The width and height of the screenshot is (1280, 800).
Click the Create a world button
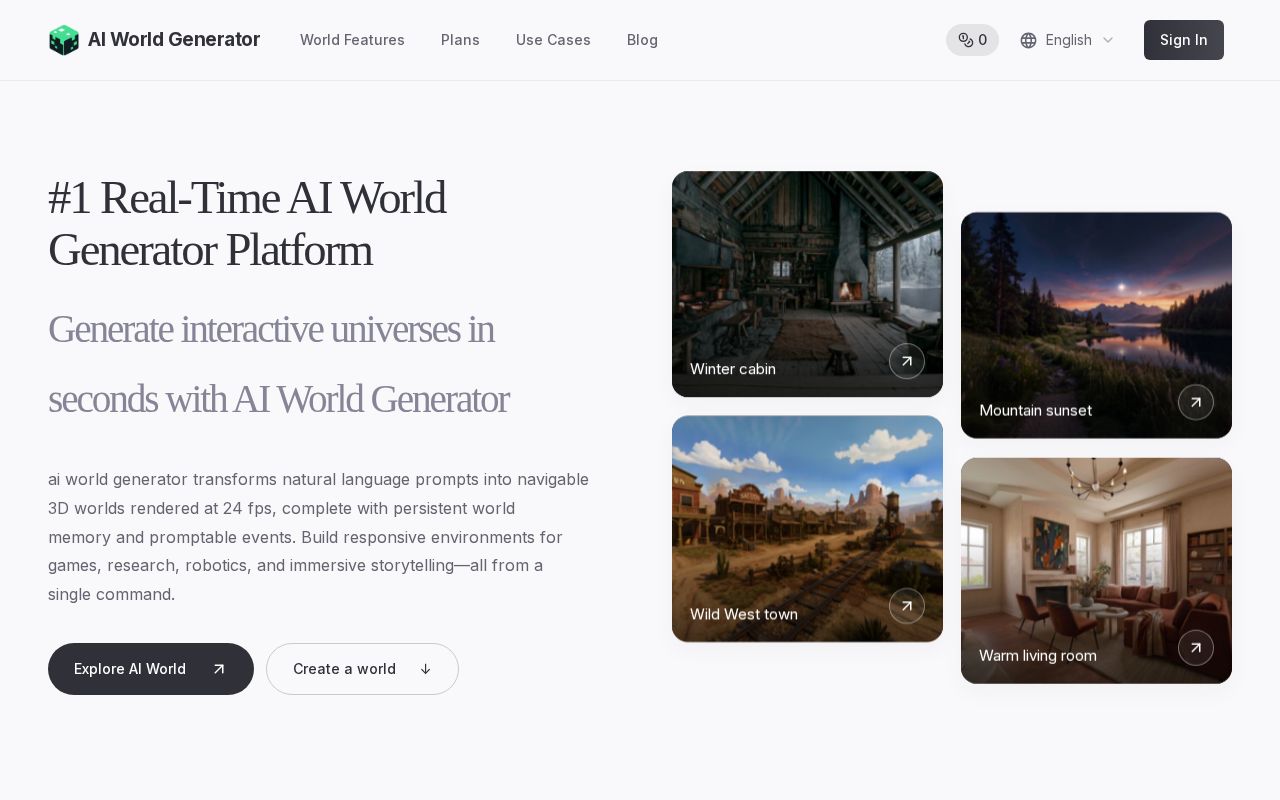pos(362,669)
